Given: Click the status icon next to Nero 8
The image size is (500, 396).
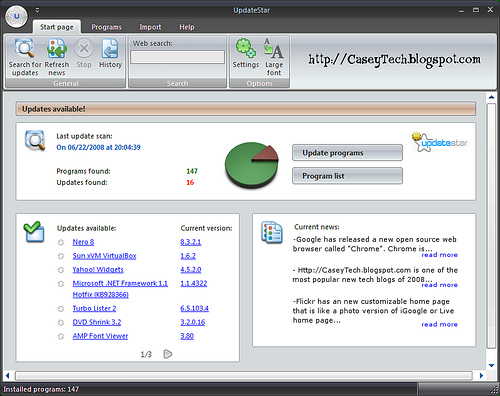Looking at the screenshot, I should [x=61, y=242].
